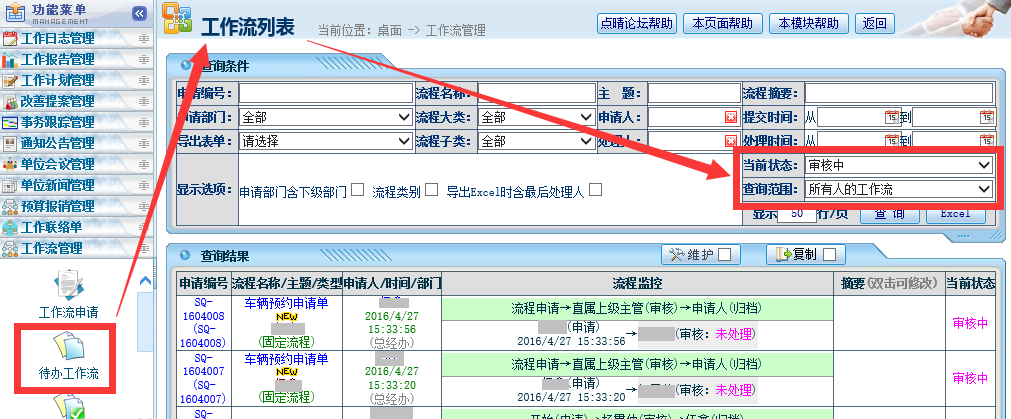The width and height of the screenshot is (1011, 419).
Task: Collapse the sidebar with double-arrow icon
Action: 139,13
